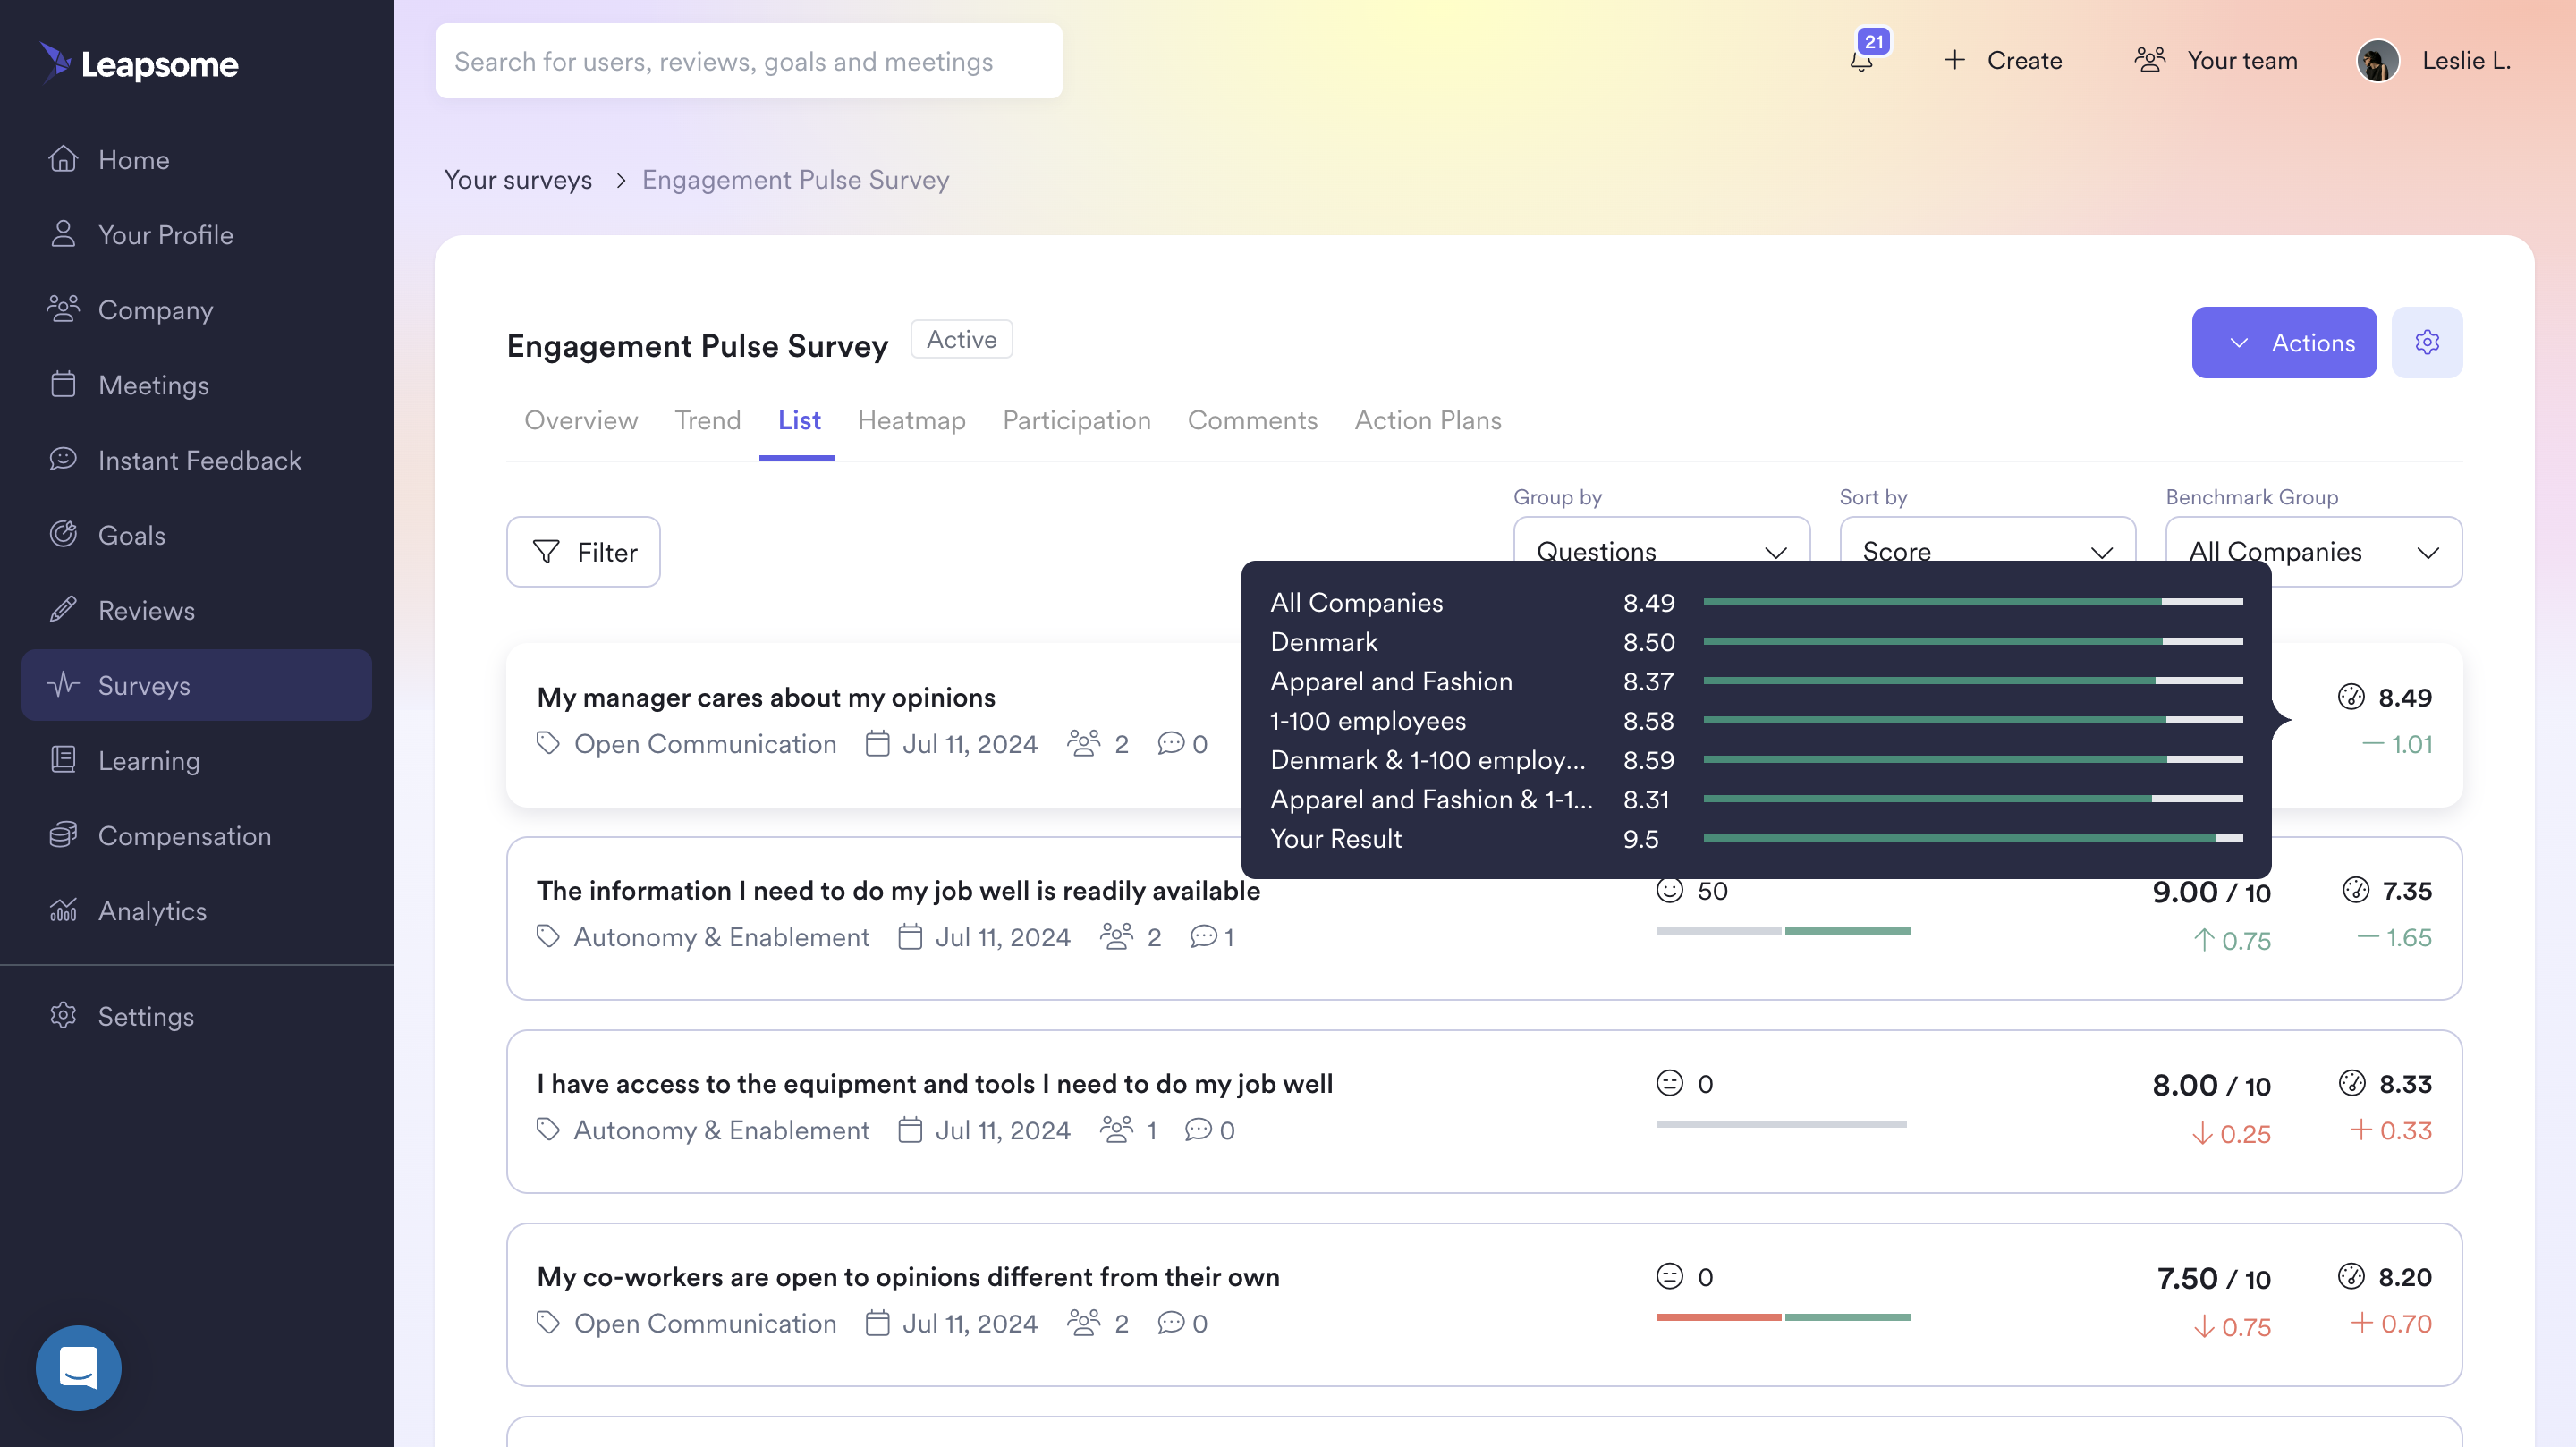Click benchmark gauge icon beside 7.35
Image resolution: width=2576 pixels, height=1447 pixels.
click(2355, 890)
